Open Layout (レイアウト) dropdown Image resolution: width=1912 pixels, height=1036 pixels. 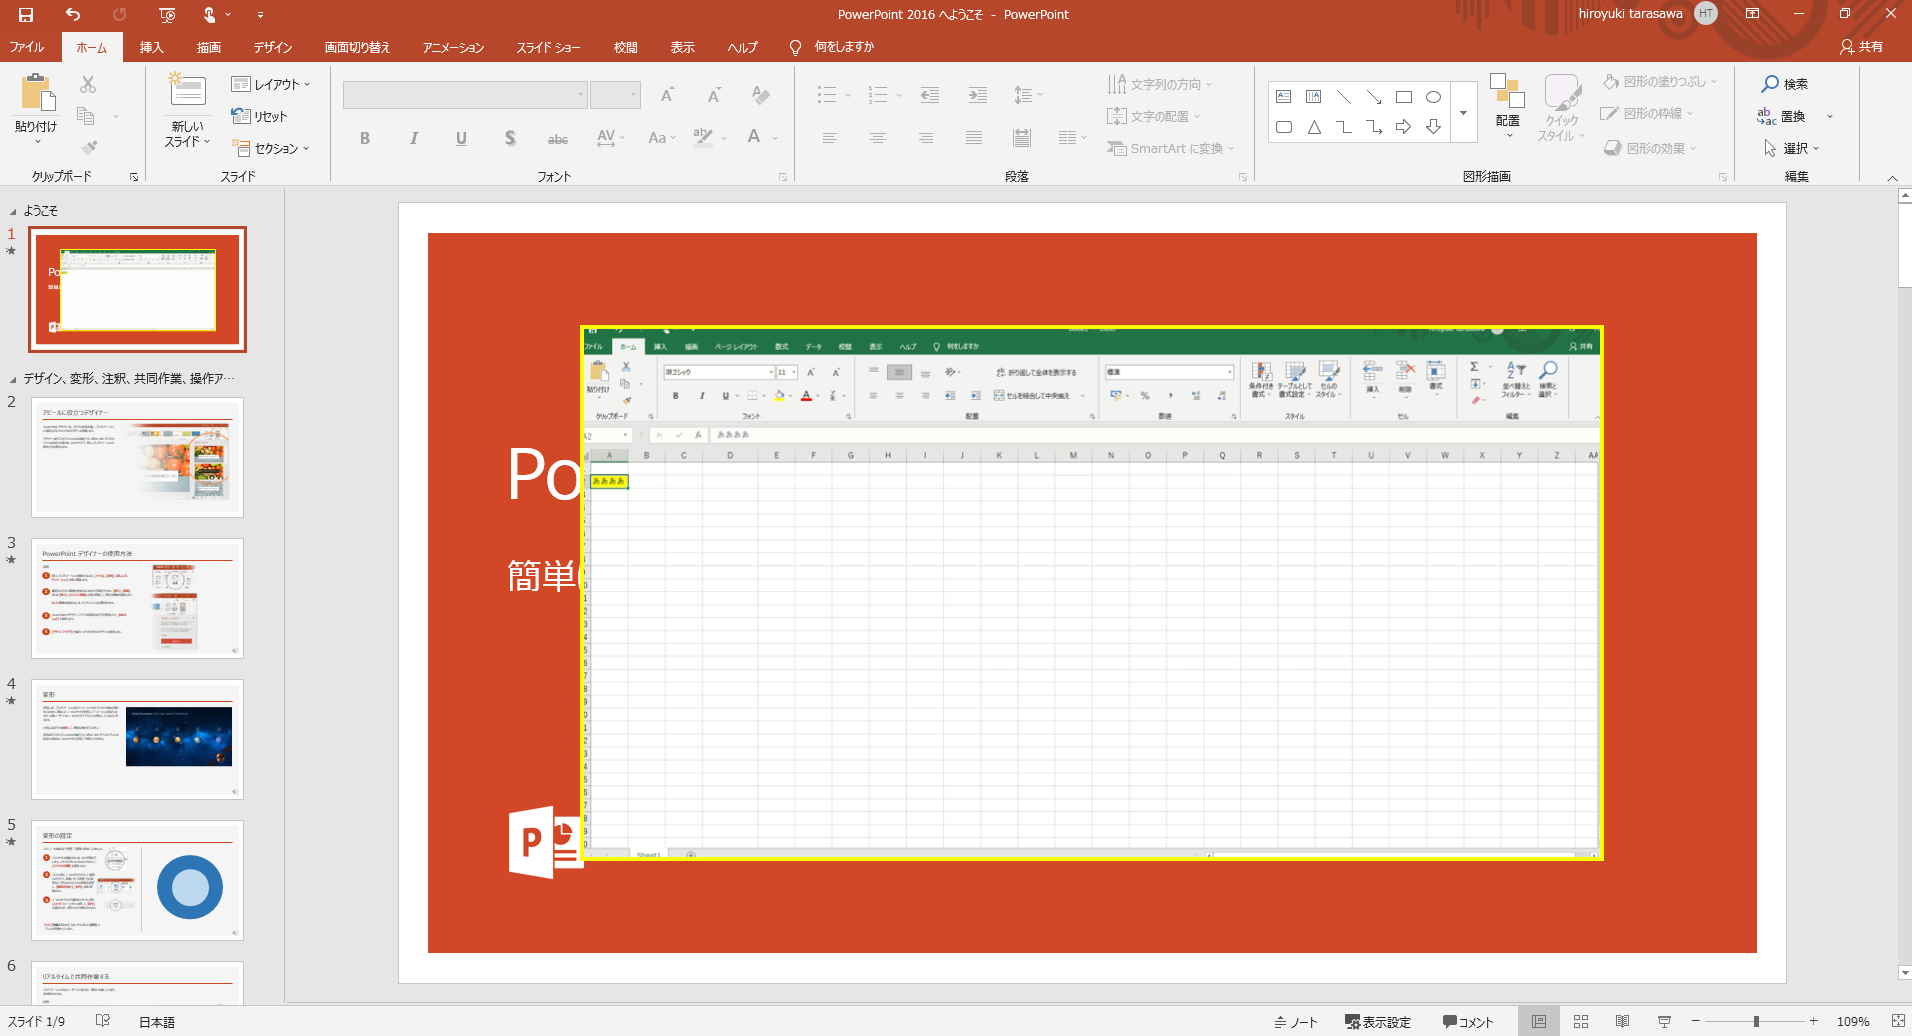(x=271, y=84)
